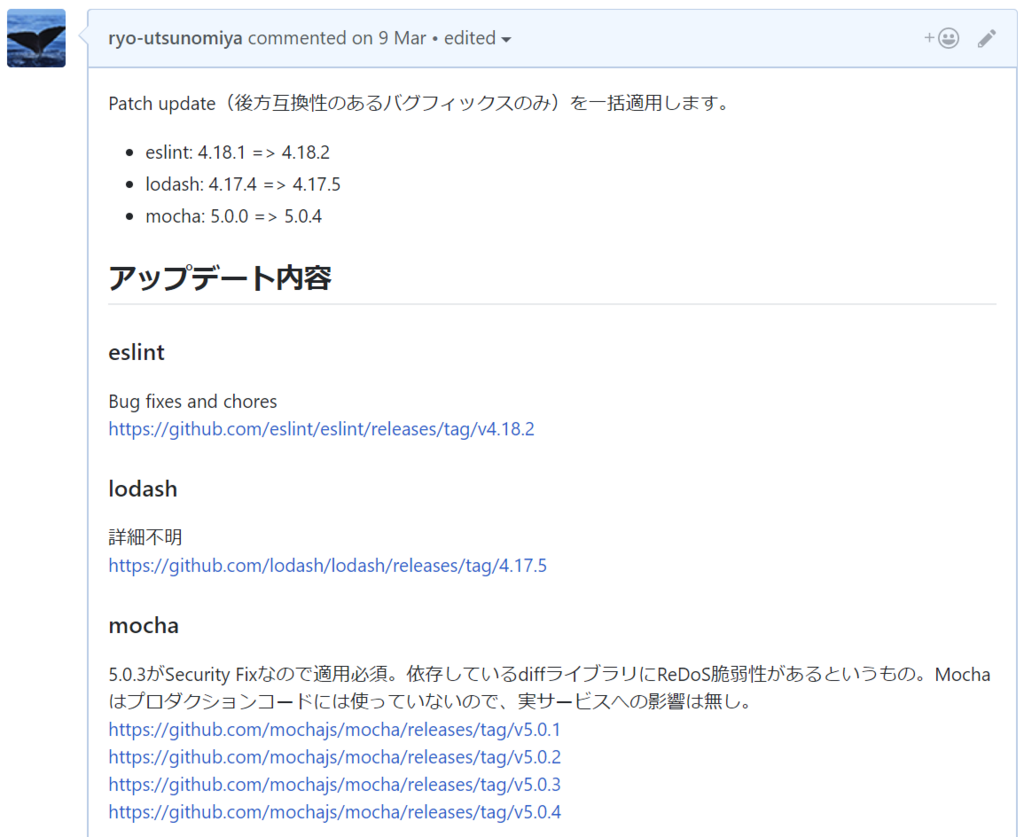Screen dimensions: 1024x837
Task: Click the 'アップデート内容' heading
Action: click(x=220, y=278)
